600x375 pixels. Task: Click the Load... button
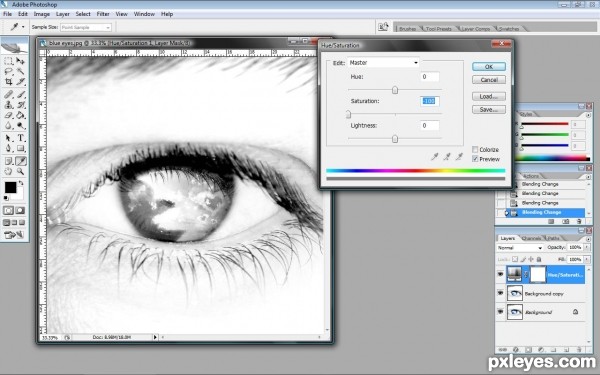(489, 96)
